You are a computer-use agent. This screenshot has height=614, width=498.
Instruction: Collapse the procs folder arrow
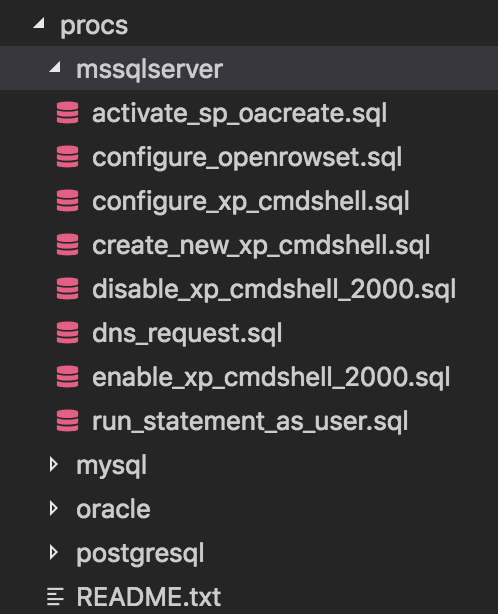(x=38, y=24)
